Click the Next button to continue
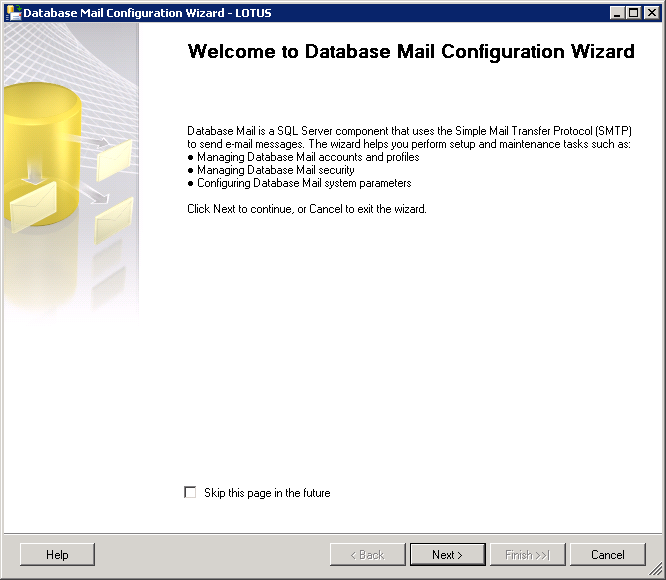Viewport: 666px width, 580px height. tap(448, 555)
